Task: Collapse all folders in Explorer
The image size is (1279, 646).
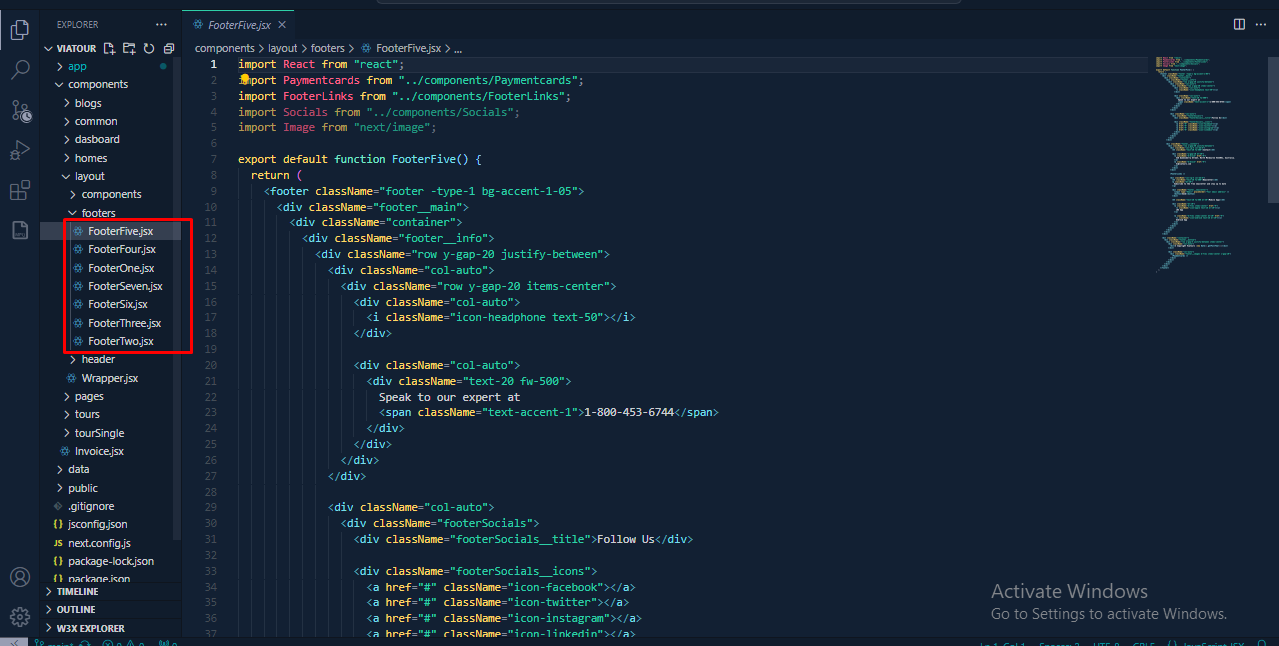Action: 169,48
